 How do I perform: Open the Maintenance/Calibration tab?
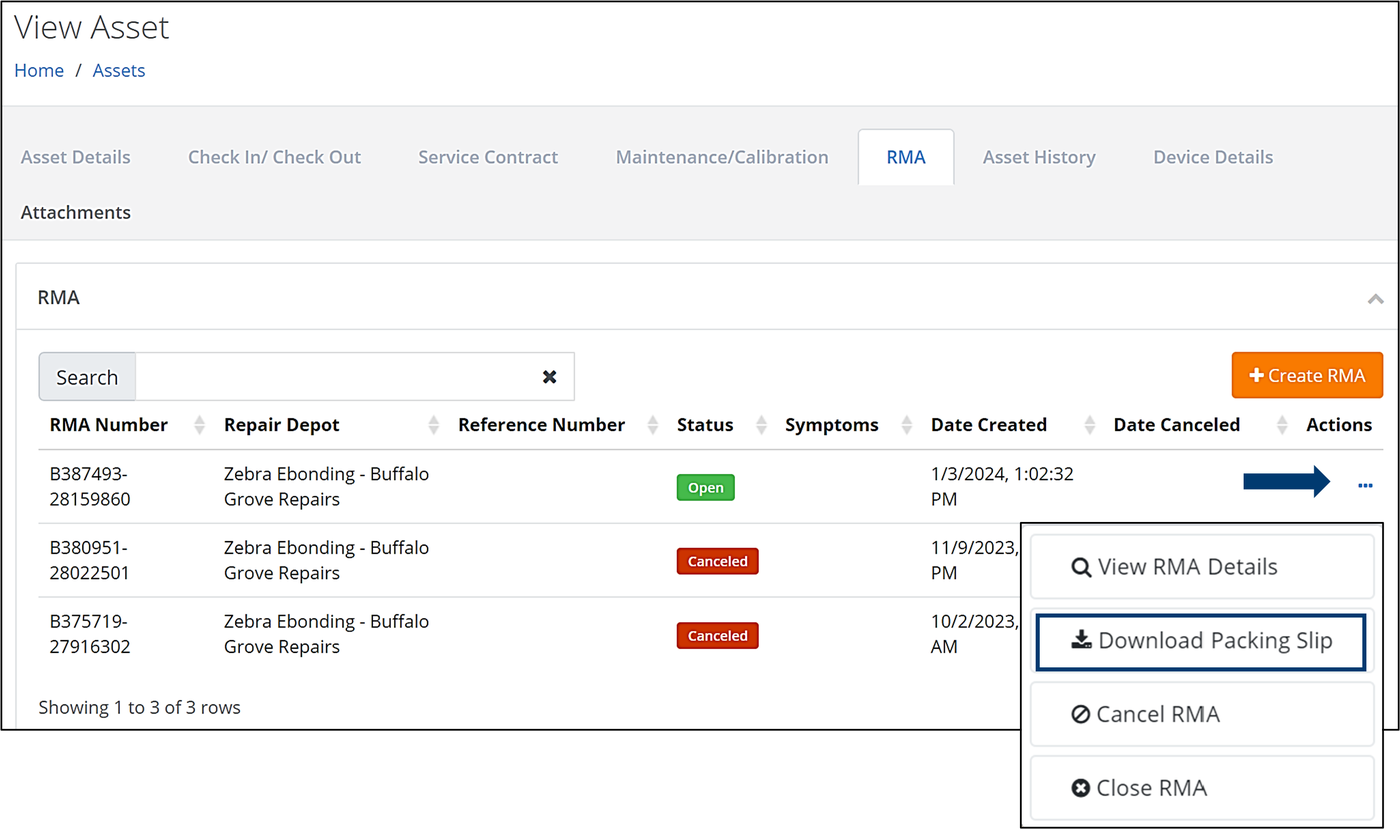click(722, 157)
